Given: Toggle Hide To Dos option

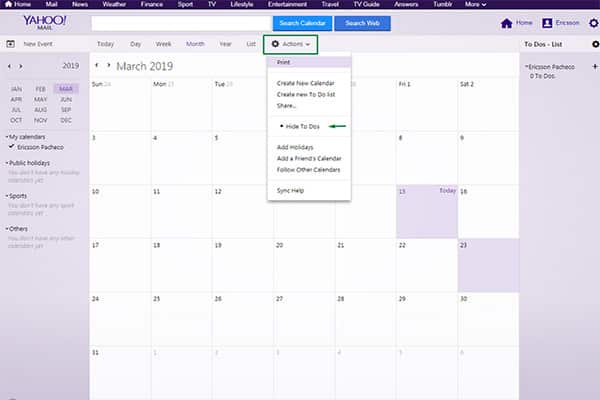Looking at the screenshot, I should (302, 126).
